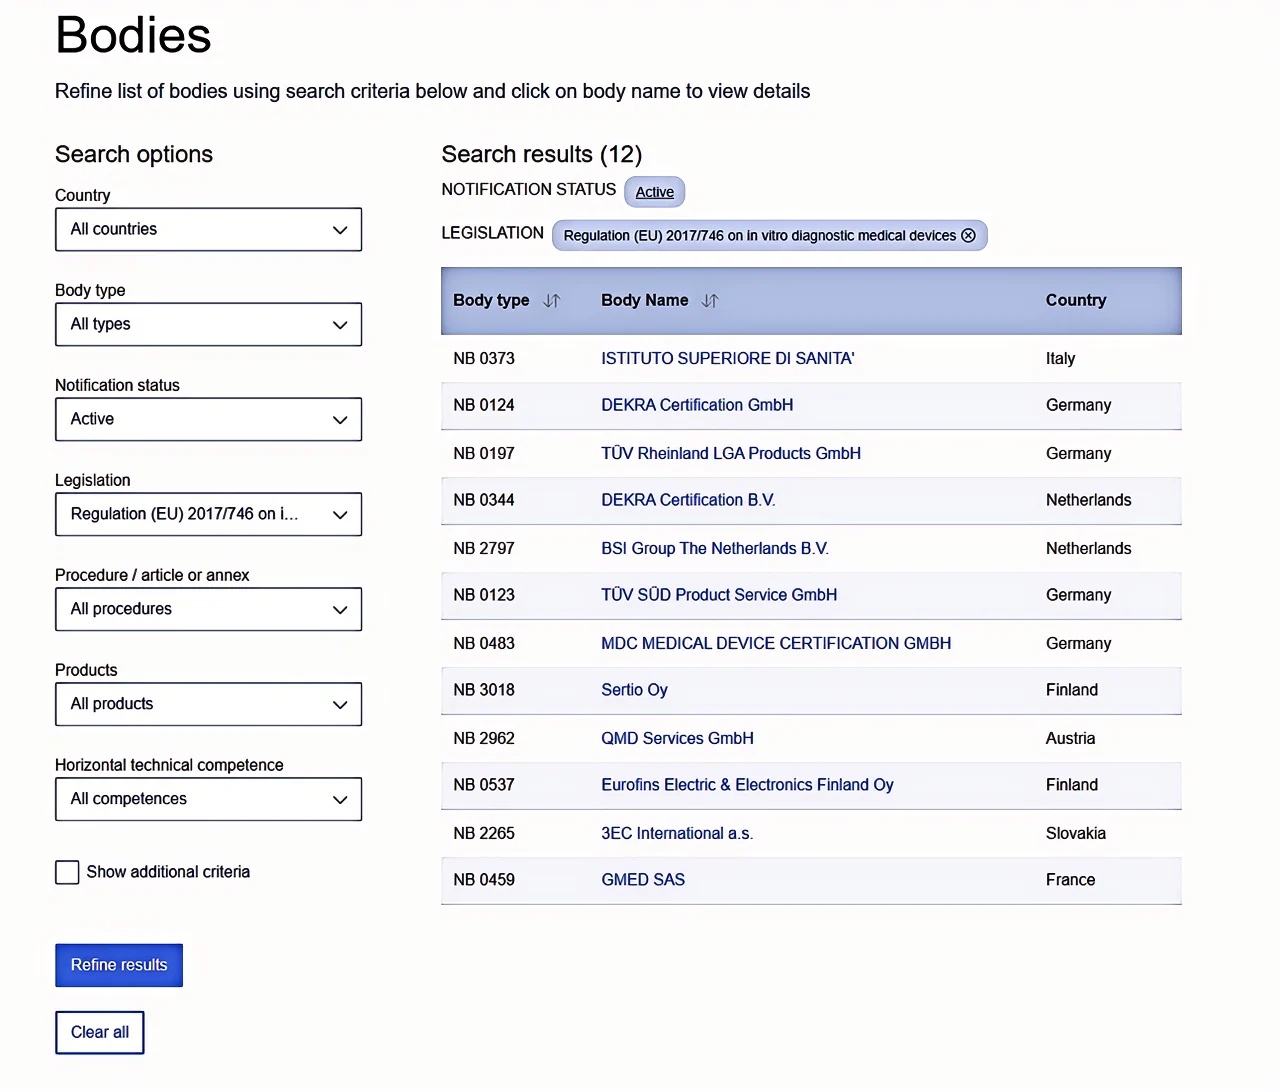Remove the Regulation (EU) 2017/746 legislation filter chip
This screenshot has width=1280, height=1092.
[968, 236]
